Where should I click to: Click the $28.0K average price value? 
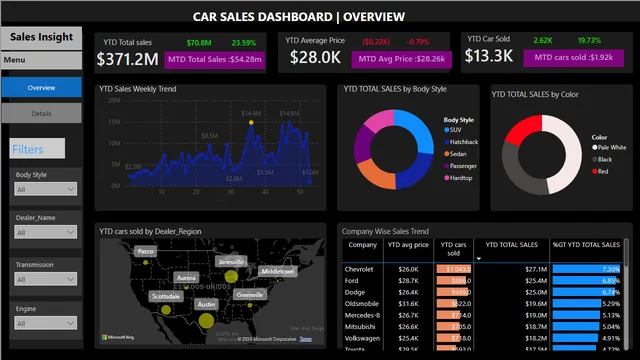(315, 58)
